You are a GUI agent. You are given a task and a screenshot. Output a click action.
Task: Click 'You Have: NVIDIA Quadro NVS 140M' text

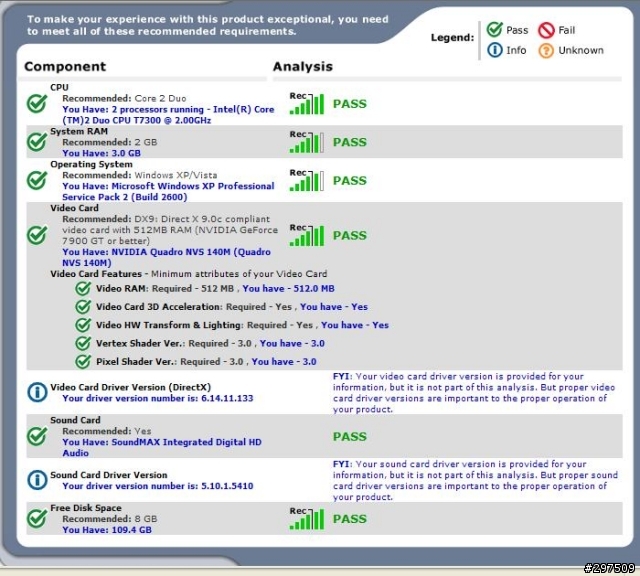(166, 258)
